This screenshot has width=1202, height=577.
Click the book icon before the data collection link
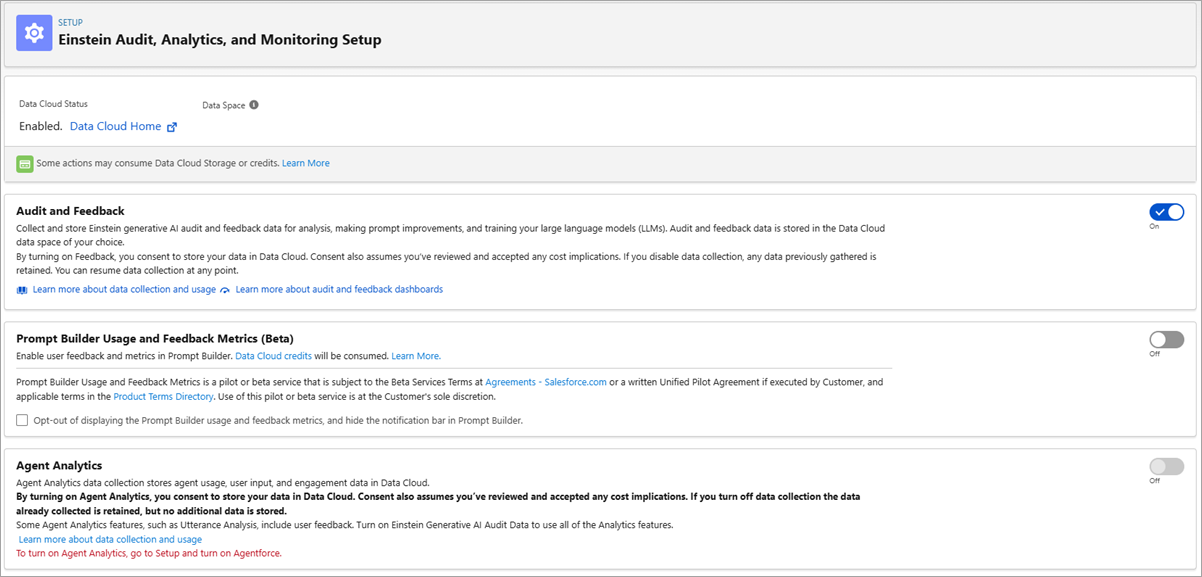click(21, 289)
